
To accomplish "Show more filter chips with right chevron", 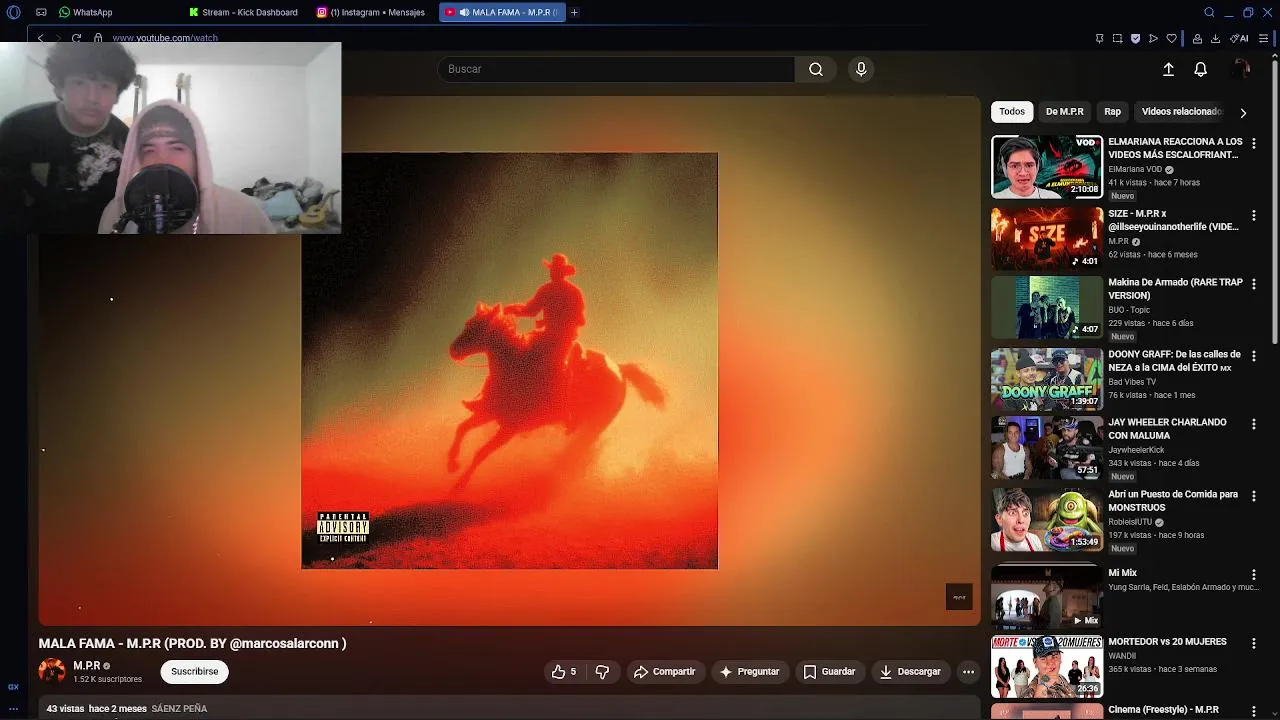I will 1243,113.
